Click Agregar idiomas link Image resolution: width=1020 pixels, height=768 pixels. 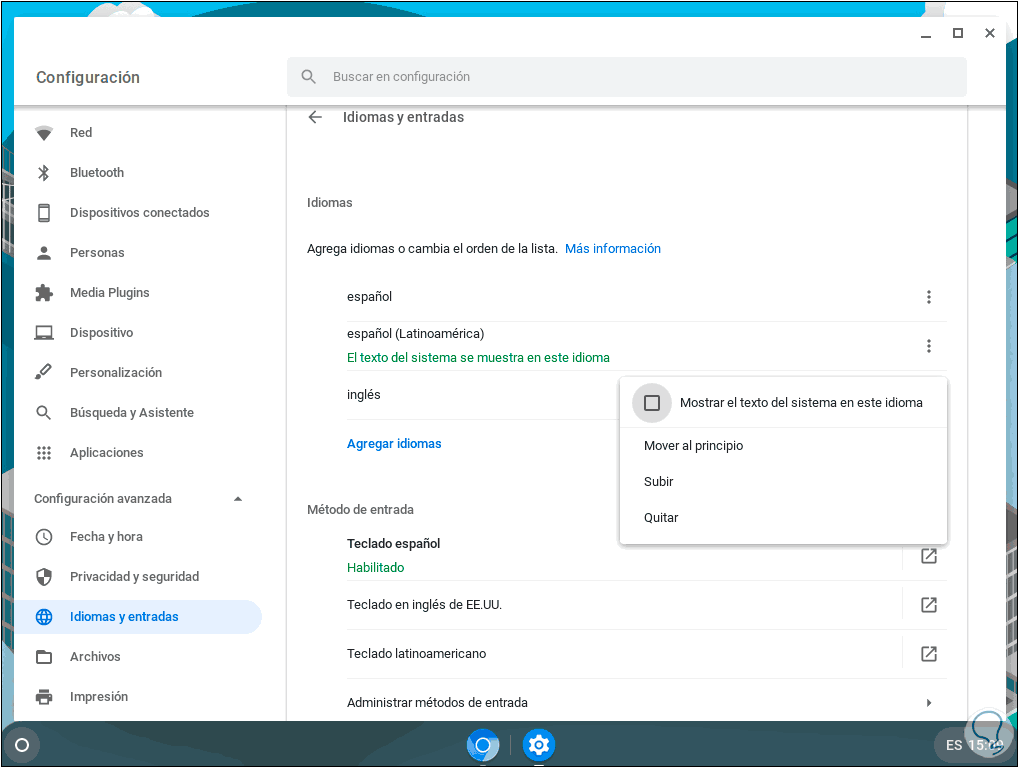(394, 444)
